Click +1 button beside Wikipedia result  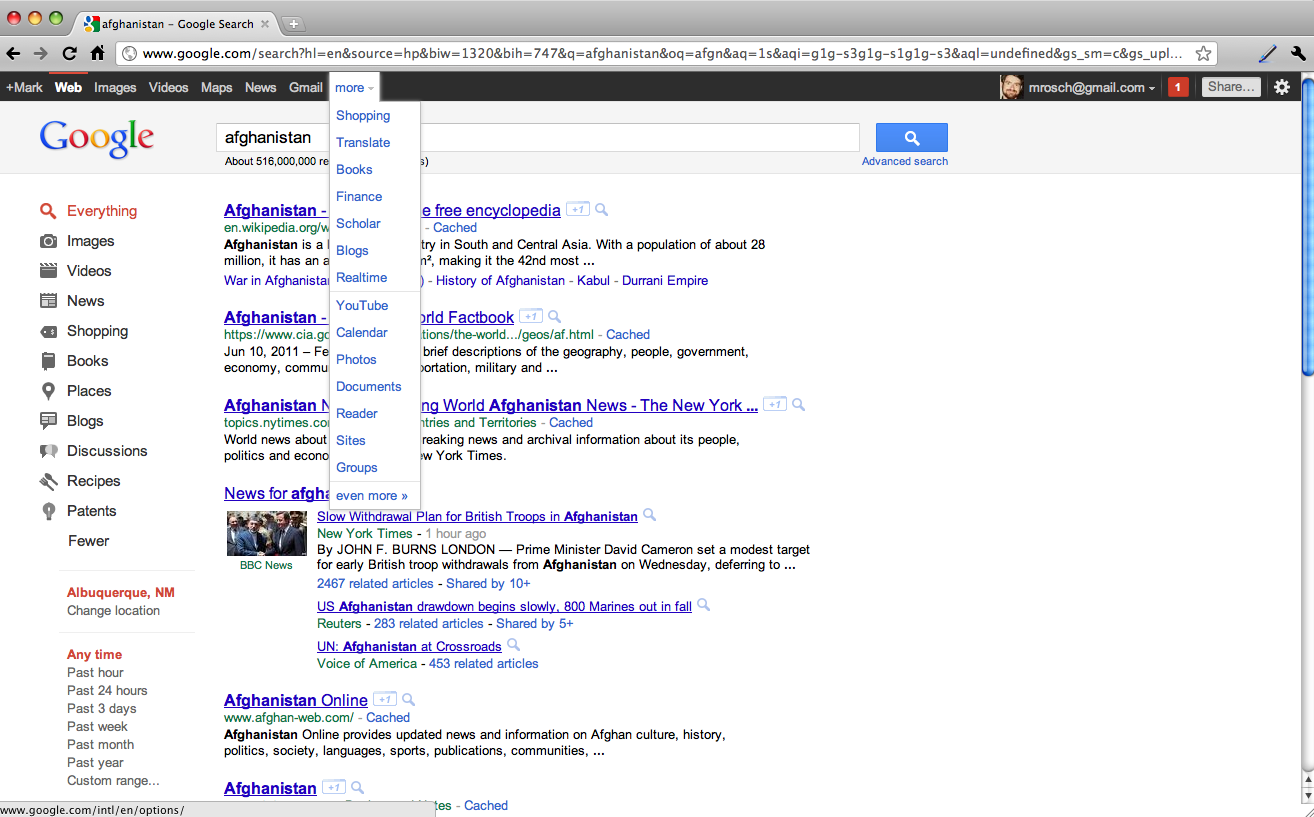coord(577,209)
